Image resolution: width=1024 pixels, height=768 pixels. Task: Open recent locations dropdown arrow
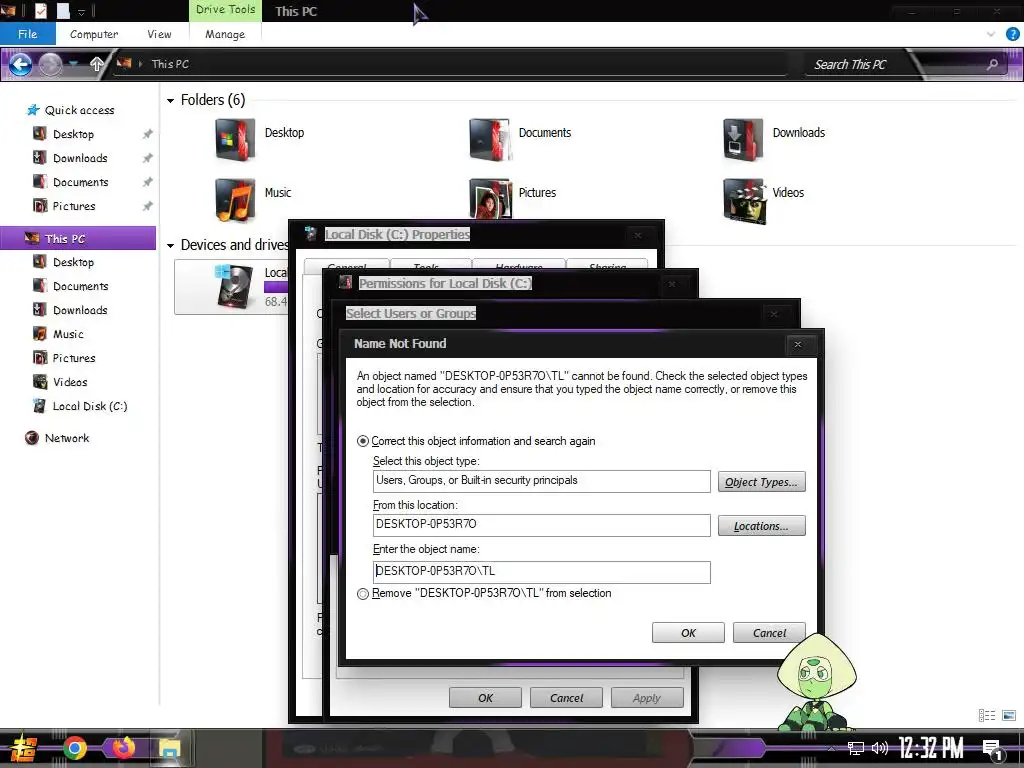click(x=74, y=64)
